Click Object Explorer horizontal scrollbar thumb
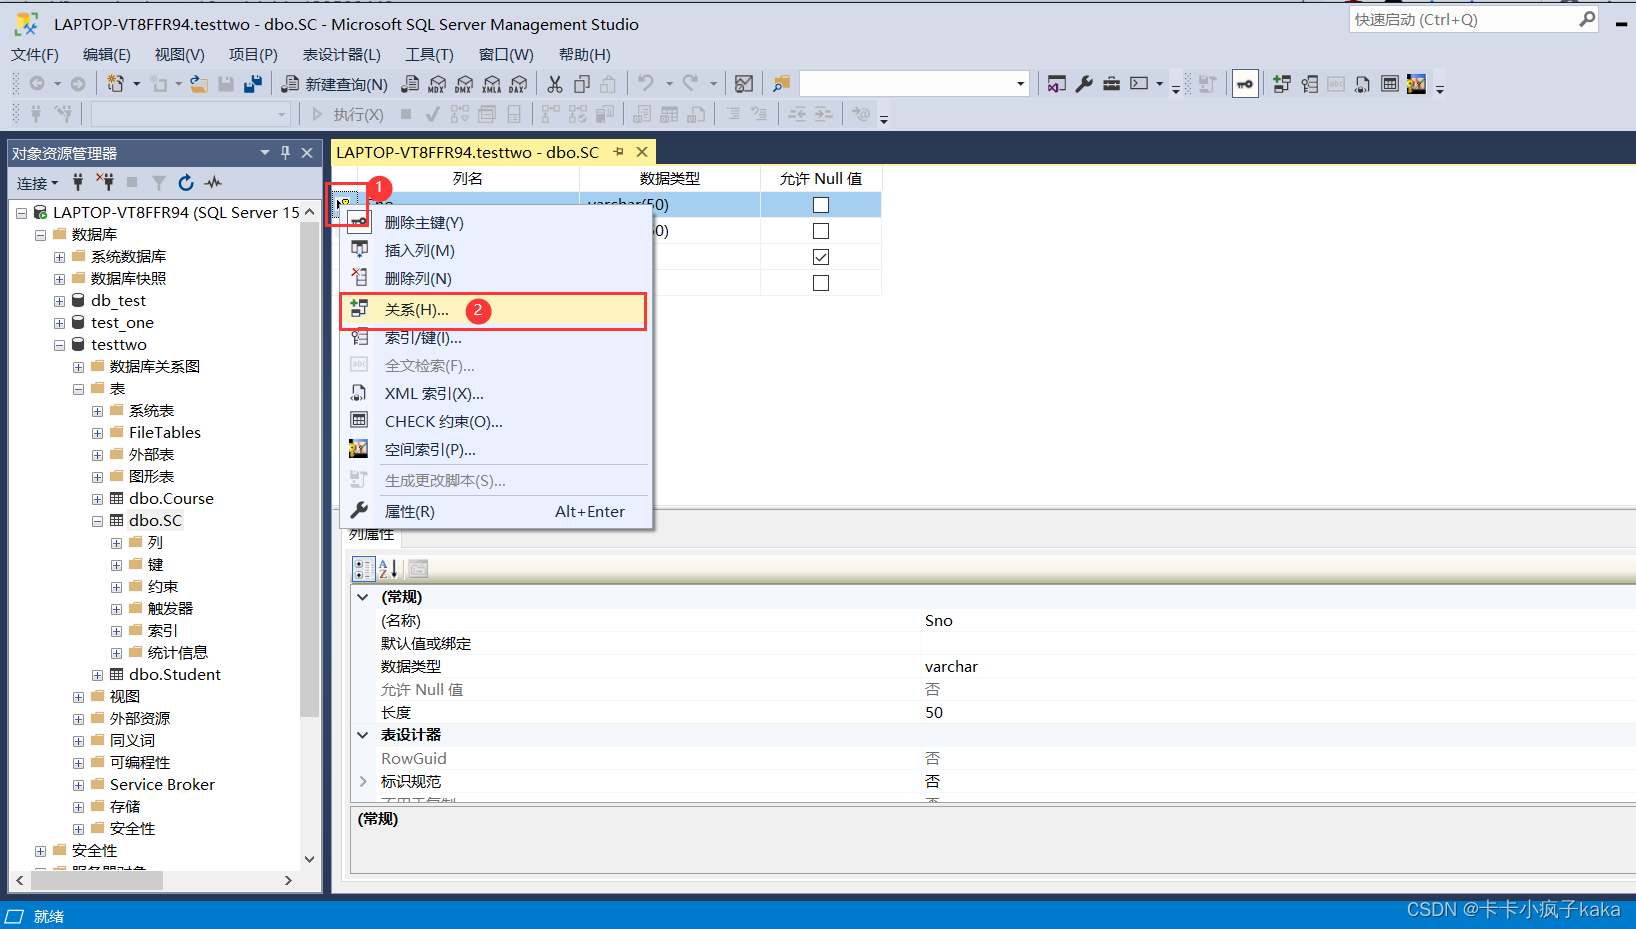Screen dimensions: 1636x929 (97, 881)
